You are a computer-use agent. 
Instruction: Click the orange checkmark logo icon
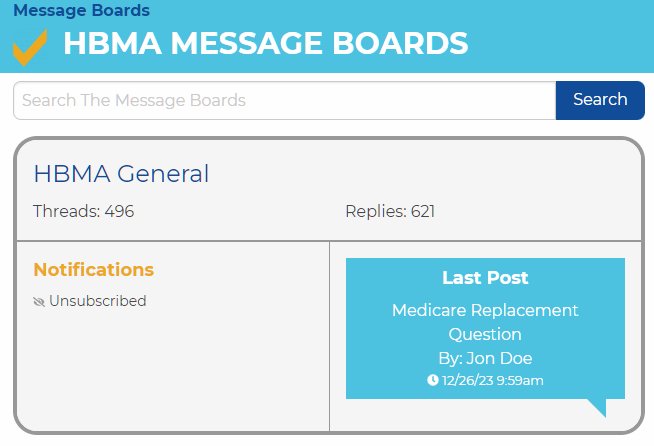pyautogui.click(x=30, y=47)
